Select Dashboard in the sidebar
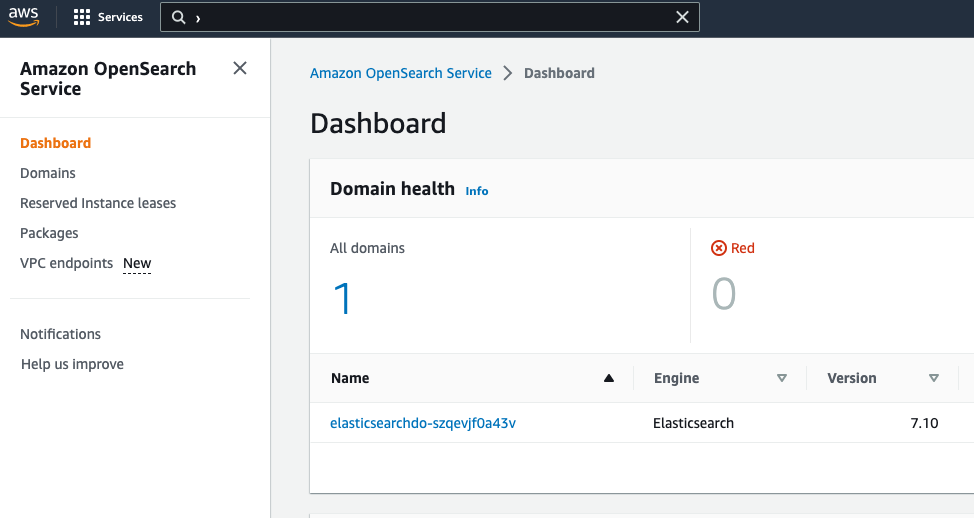 [x=55, y=143]
